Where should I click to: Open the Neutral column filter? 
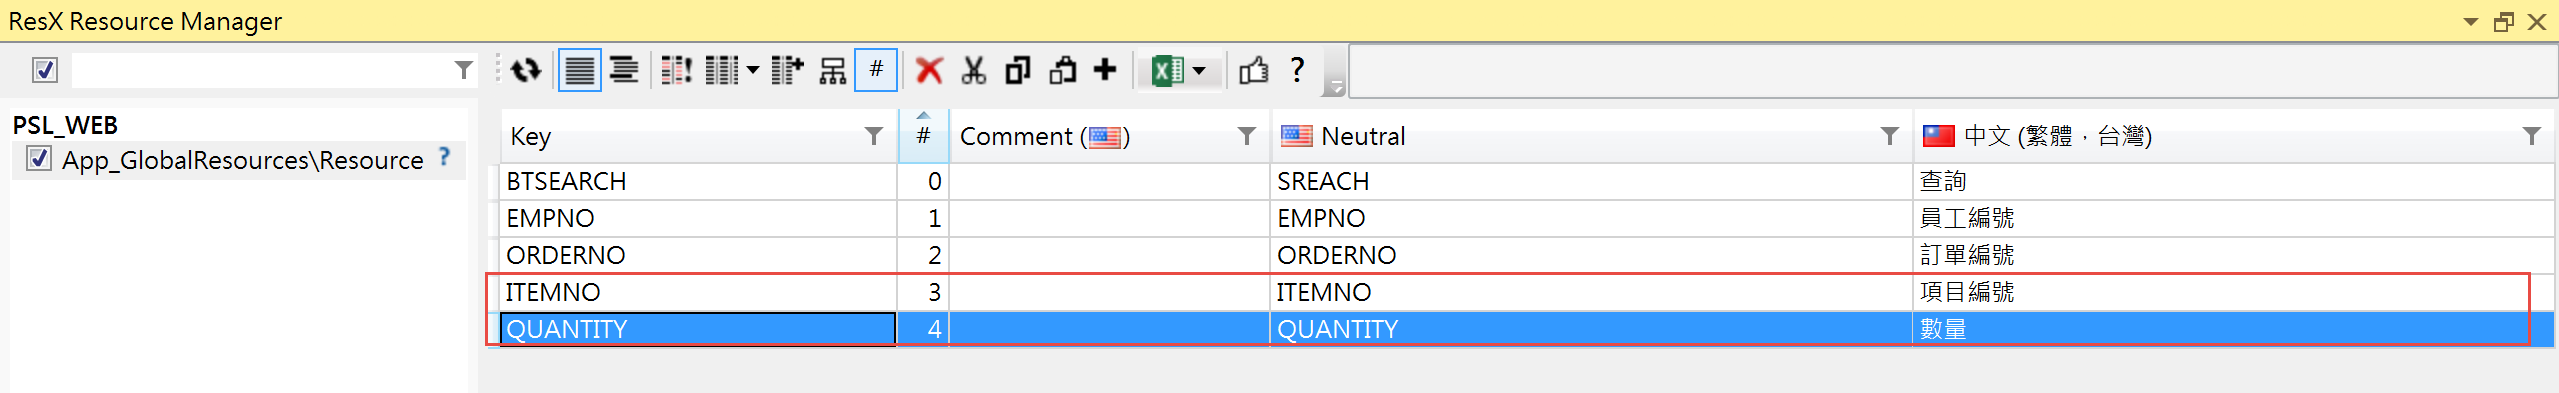[1890, 137]
